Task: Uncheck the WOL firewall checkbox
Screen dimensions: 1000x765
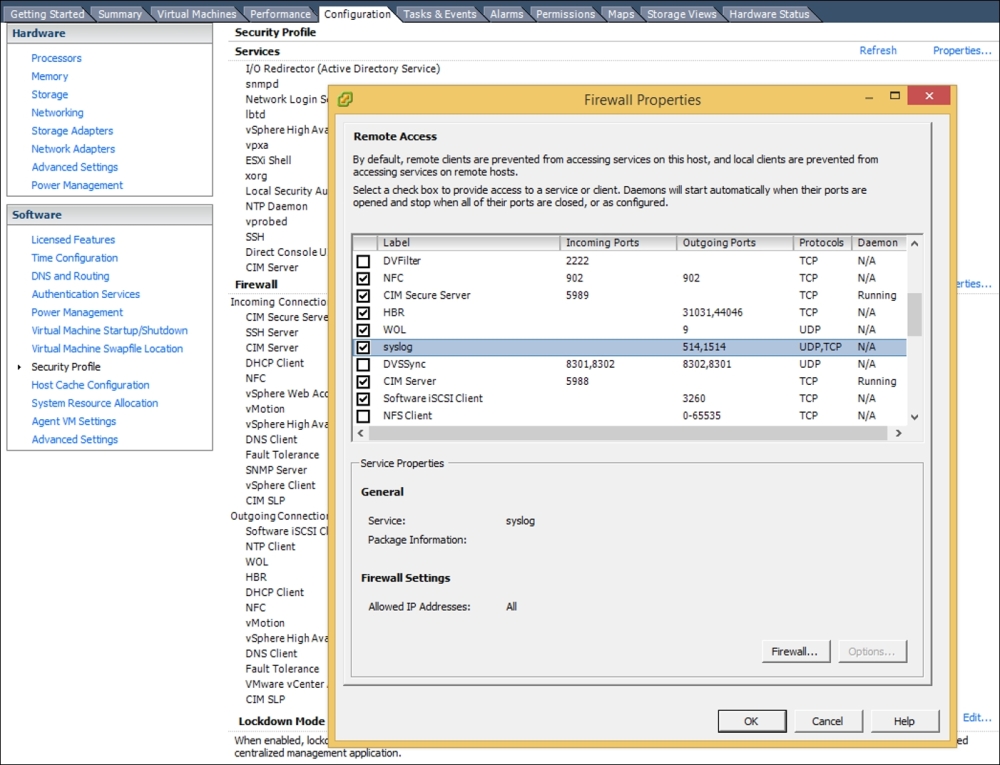Action: (x=363, y=330)
